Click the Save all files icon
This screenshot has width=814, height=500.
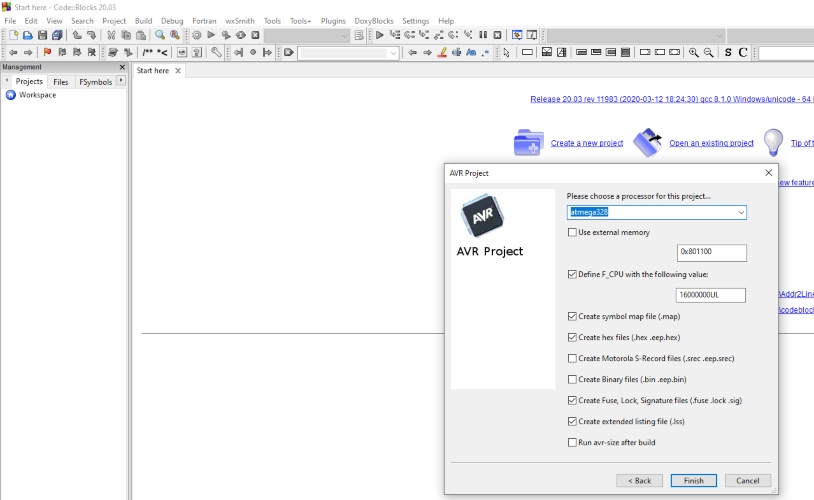[x=57, y=35]
